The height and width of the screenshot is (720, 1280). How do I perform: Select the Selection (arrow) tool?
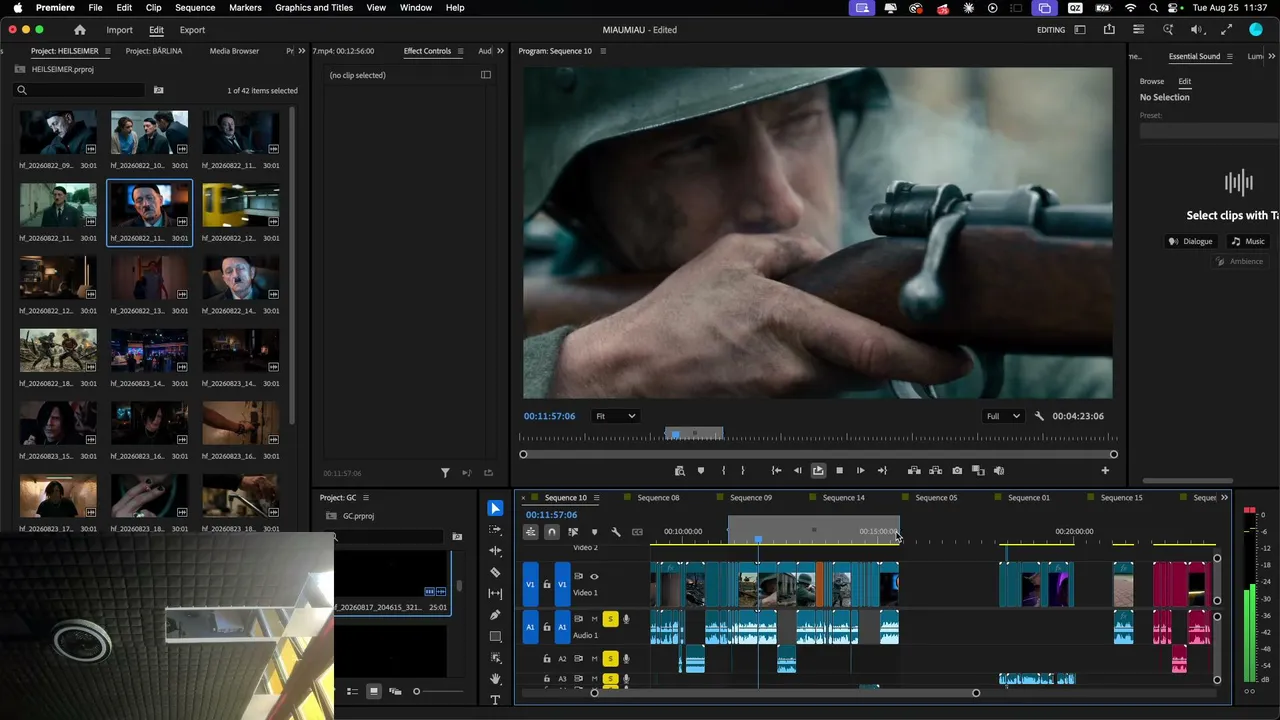495,508
